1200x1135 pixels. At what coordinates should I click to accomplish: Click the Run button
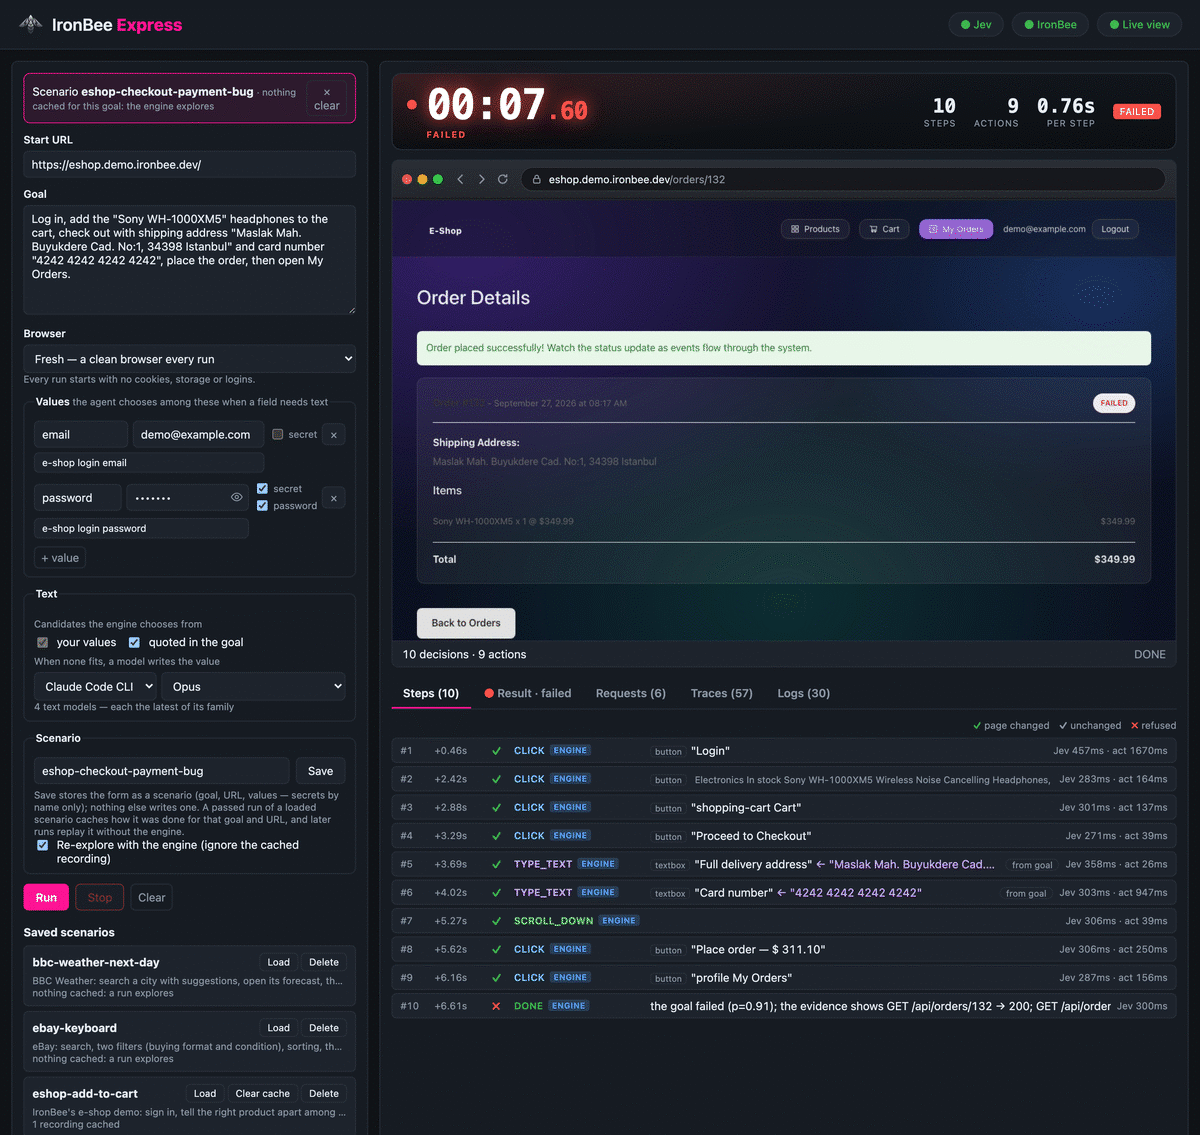click(46, 897)
